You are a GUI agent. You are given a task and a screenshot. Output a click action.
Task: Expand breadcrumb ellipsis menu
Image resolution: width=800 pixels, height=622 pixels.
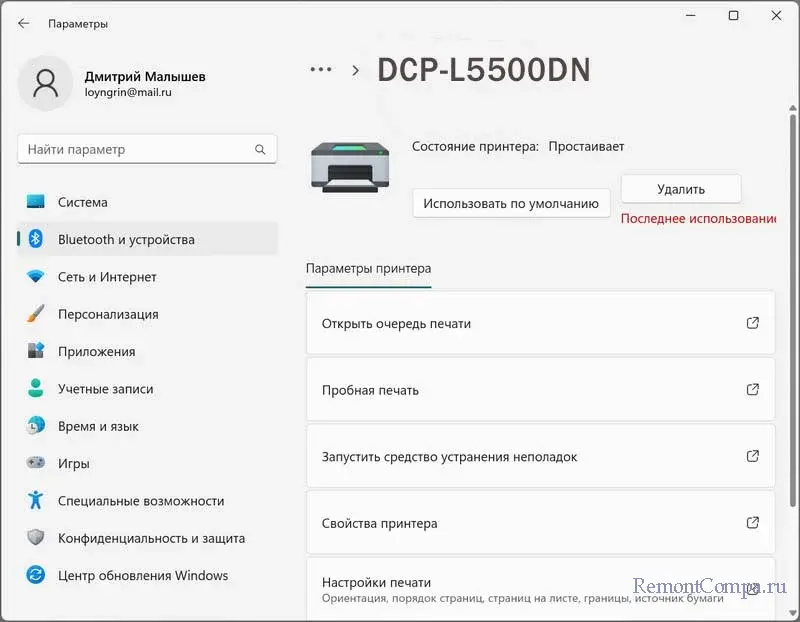point(320,70)
